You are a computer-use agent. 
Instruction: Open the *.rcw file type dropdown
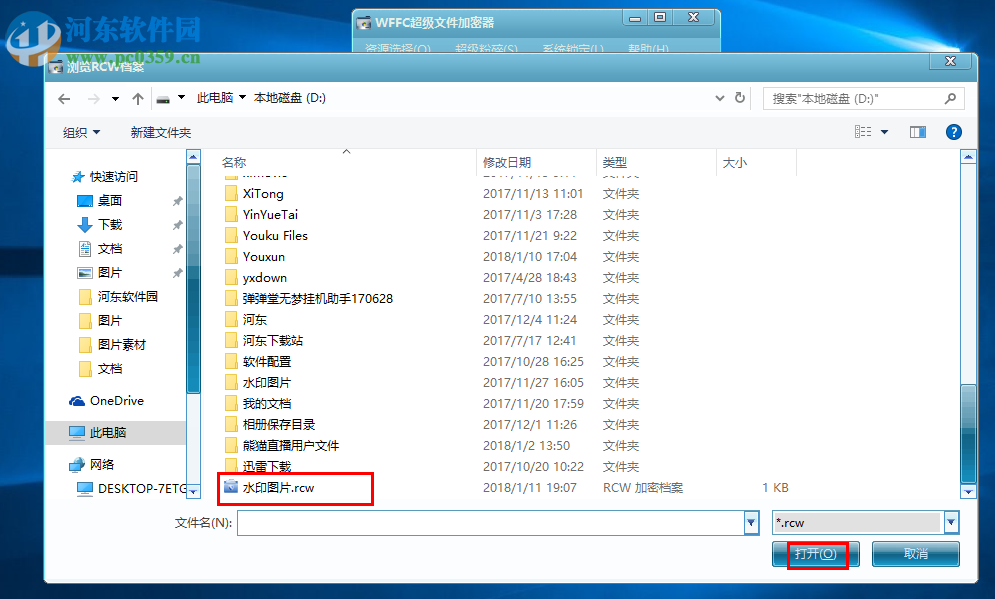[x=951, y=523]
